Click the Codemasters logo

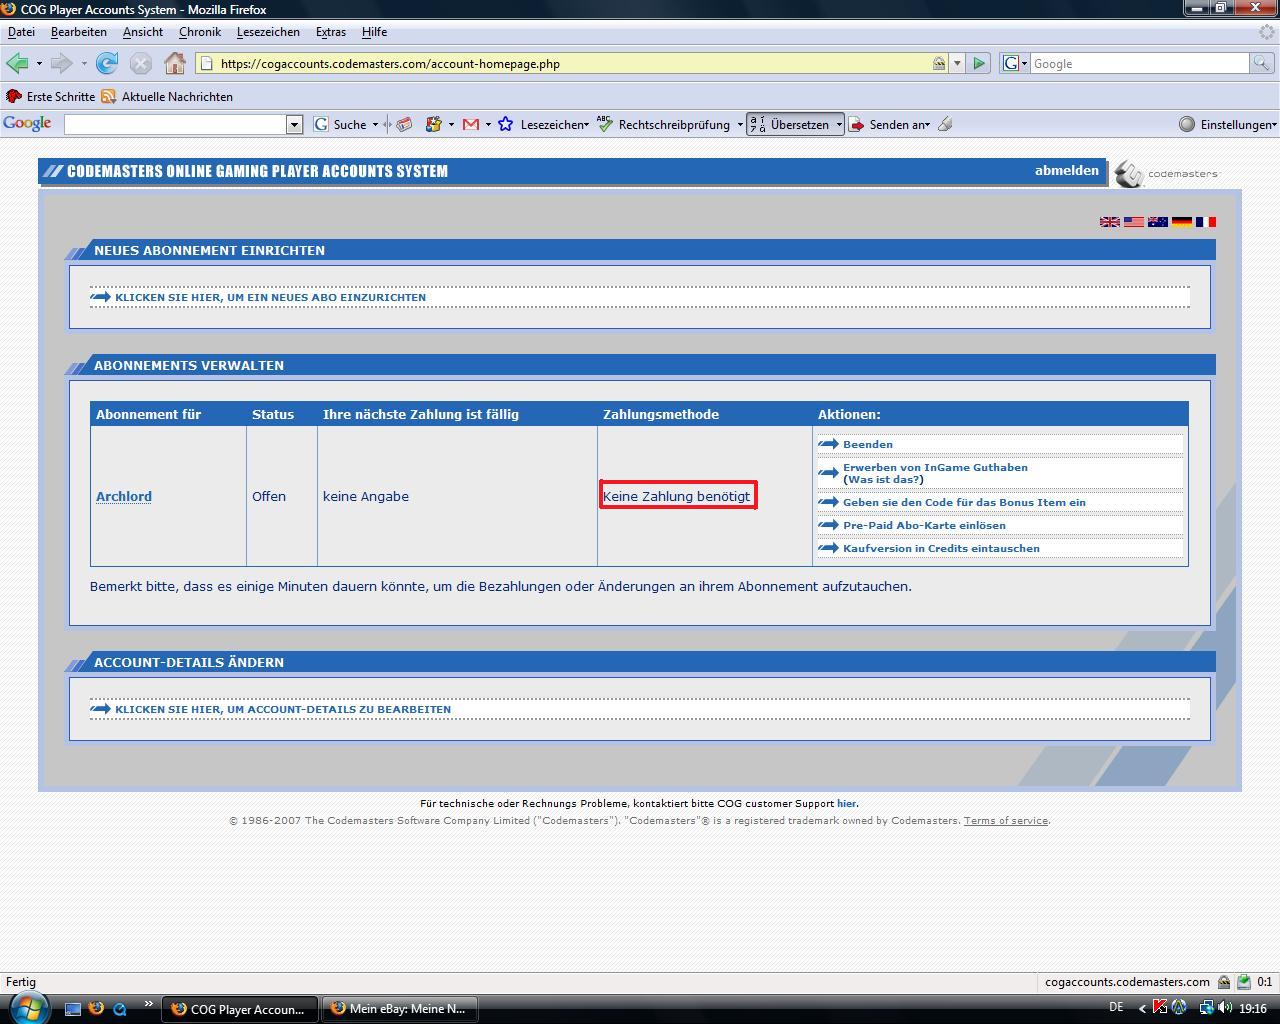[1167, 173]
